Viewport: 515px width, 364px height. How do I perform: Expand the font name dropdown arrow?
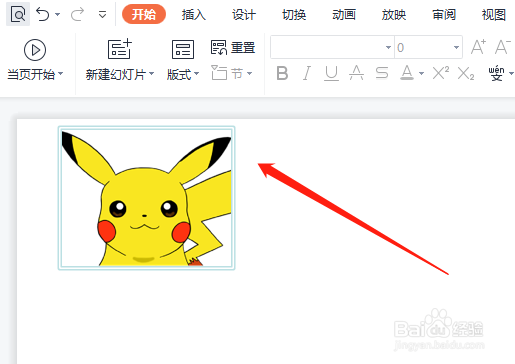tap(388, 47)
